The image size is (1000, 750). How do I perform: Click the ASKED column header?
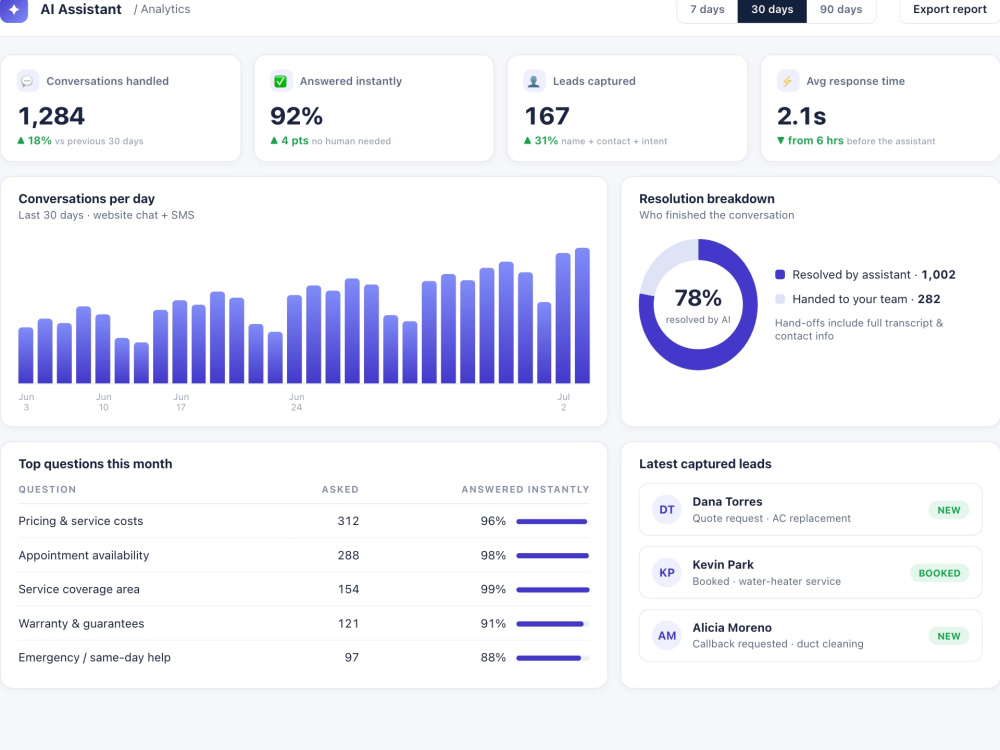340,490
